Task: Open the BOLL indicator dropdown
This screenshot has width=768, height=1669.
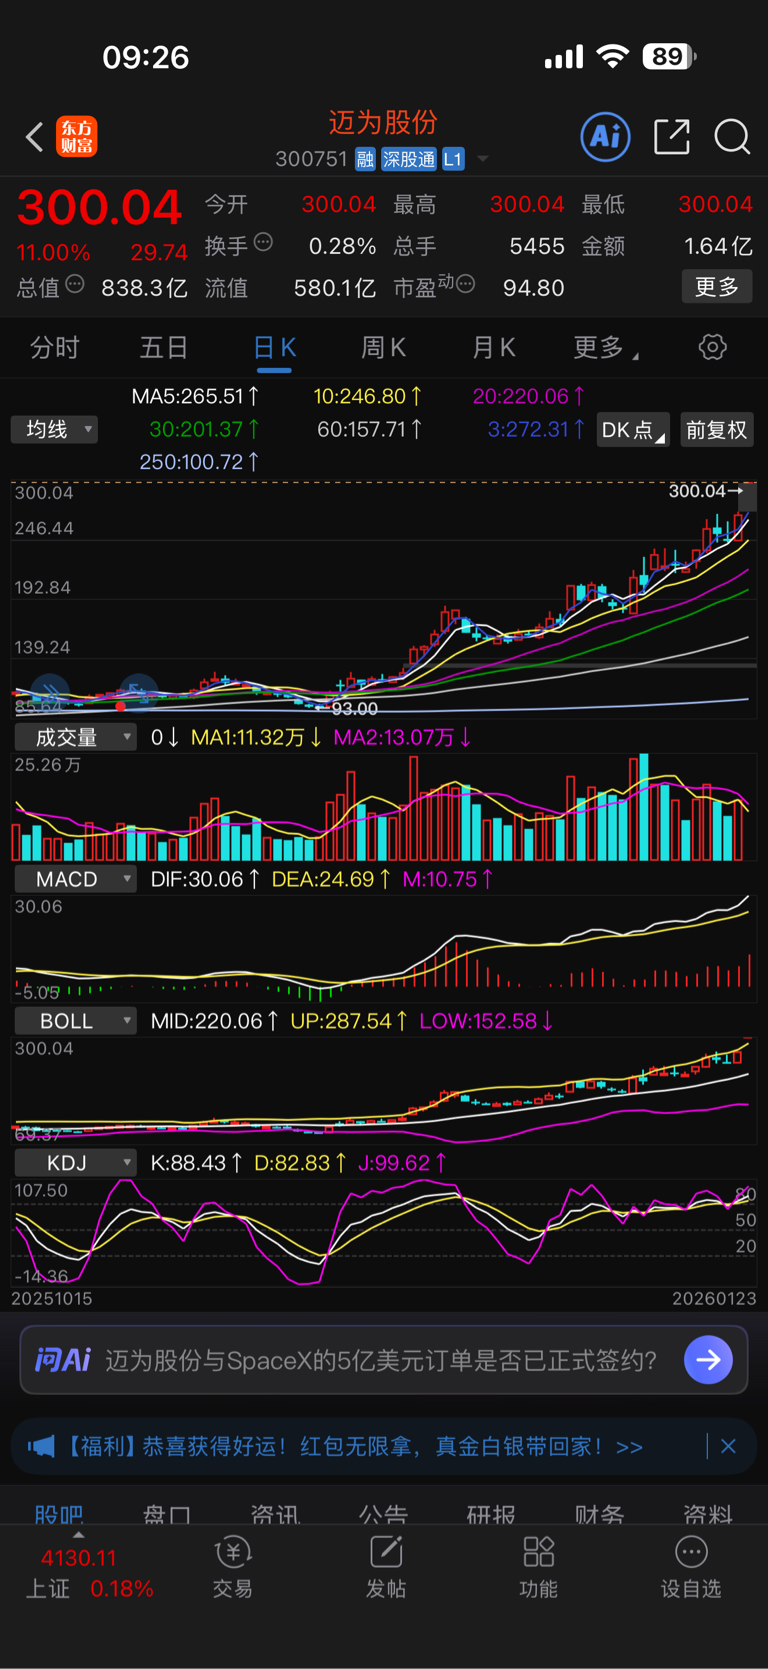Action: pos(75,1021)
